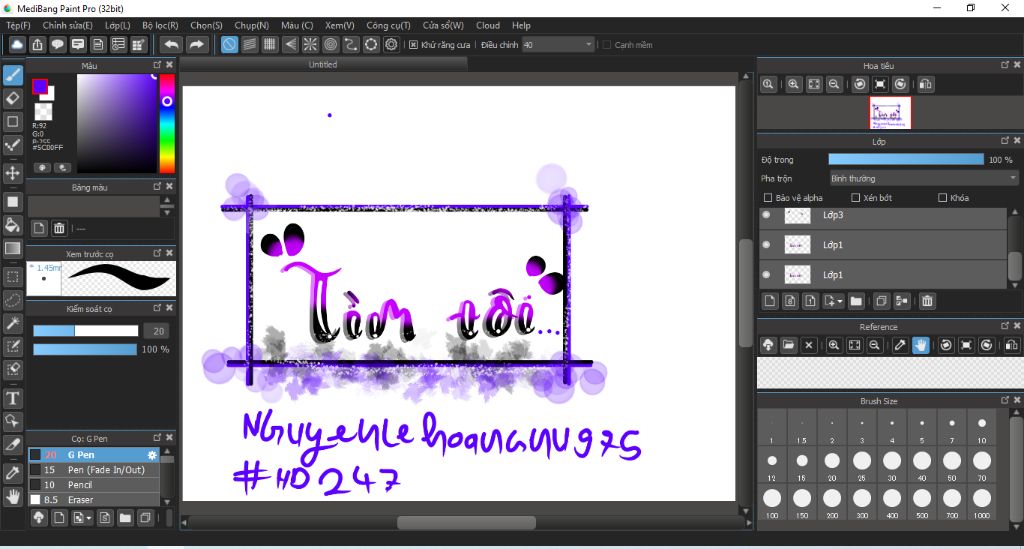Click the Redo arrow in the toolbar
This screenshot has width=1024, height=549.
click(196, 44)
